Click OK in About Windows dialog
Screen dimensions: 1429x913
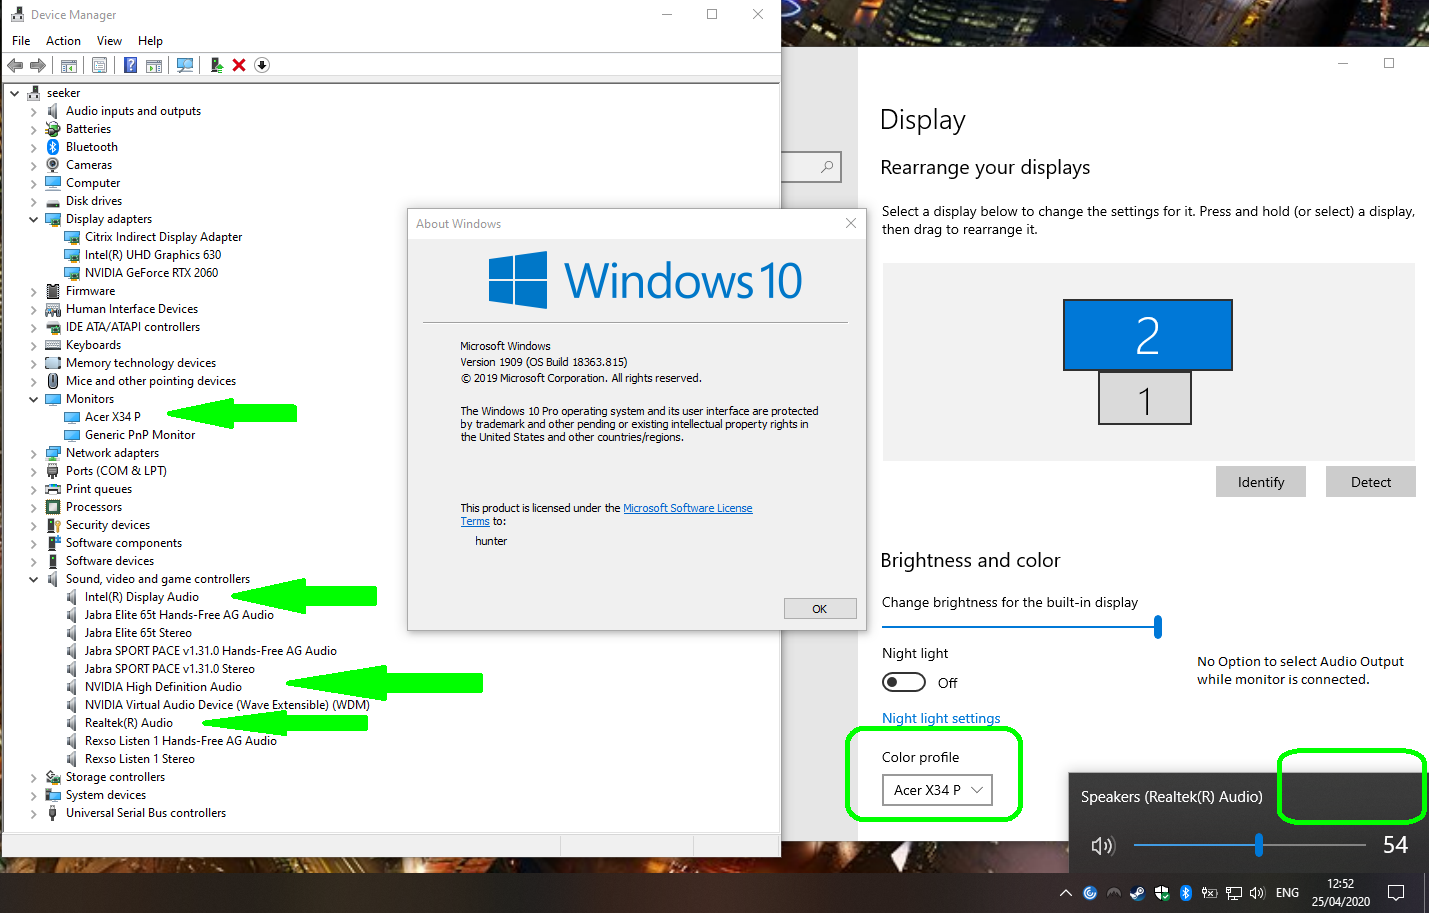(820, 609)
